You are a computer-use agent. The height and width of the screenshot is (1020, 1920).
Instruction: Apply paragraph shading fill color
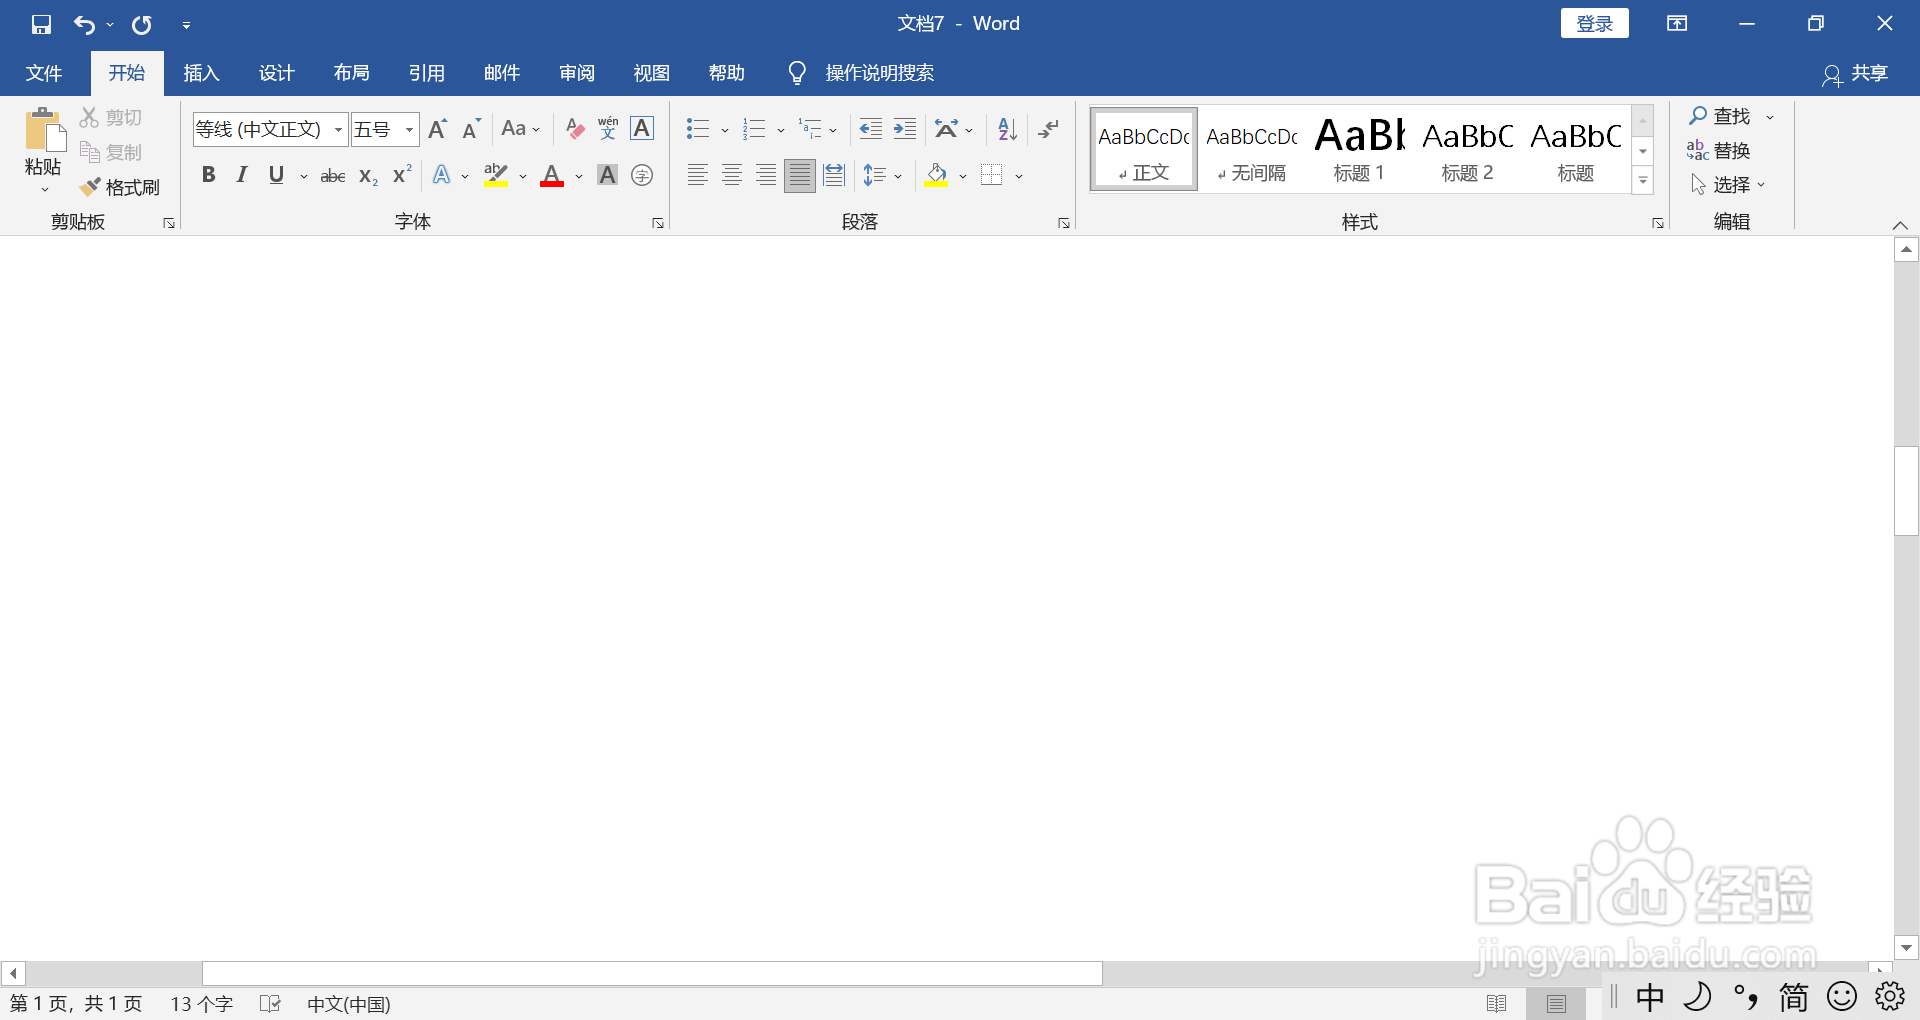tap(937, 176)
